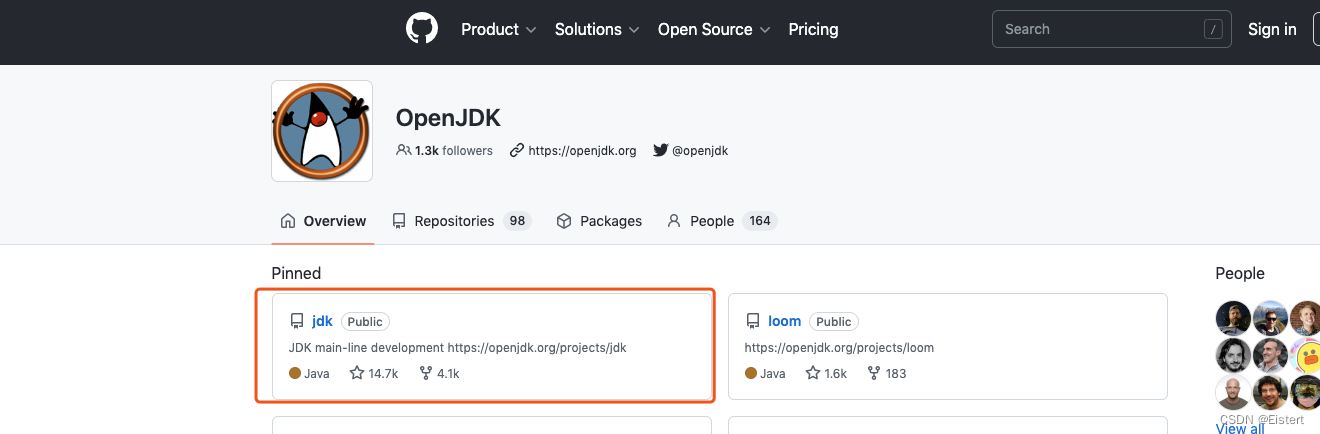Open middle avatar in third People row
Viewport: 1320px width, 434px height.
pyautogui.click(x=1271, y=393)
